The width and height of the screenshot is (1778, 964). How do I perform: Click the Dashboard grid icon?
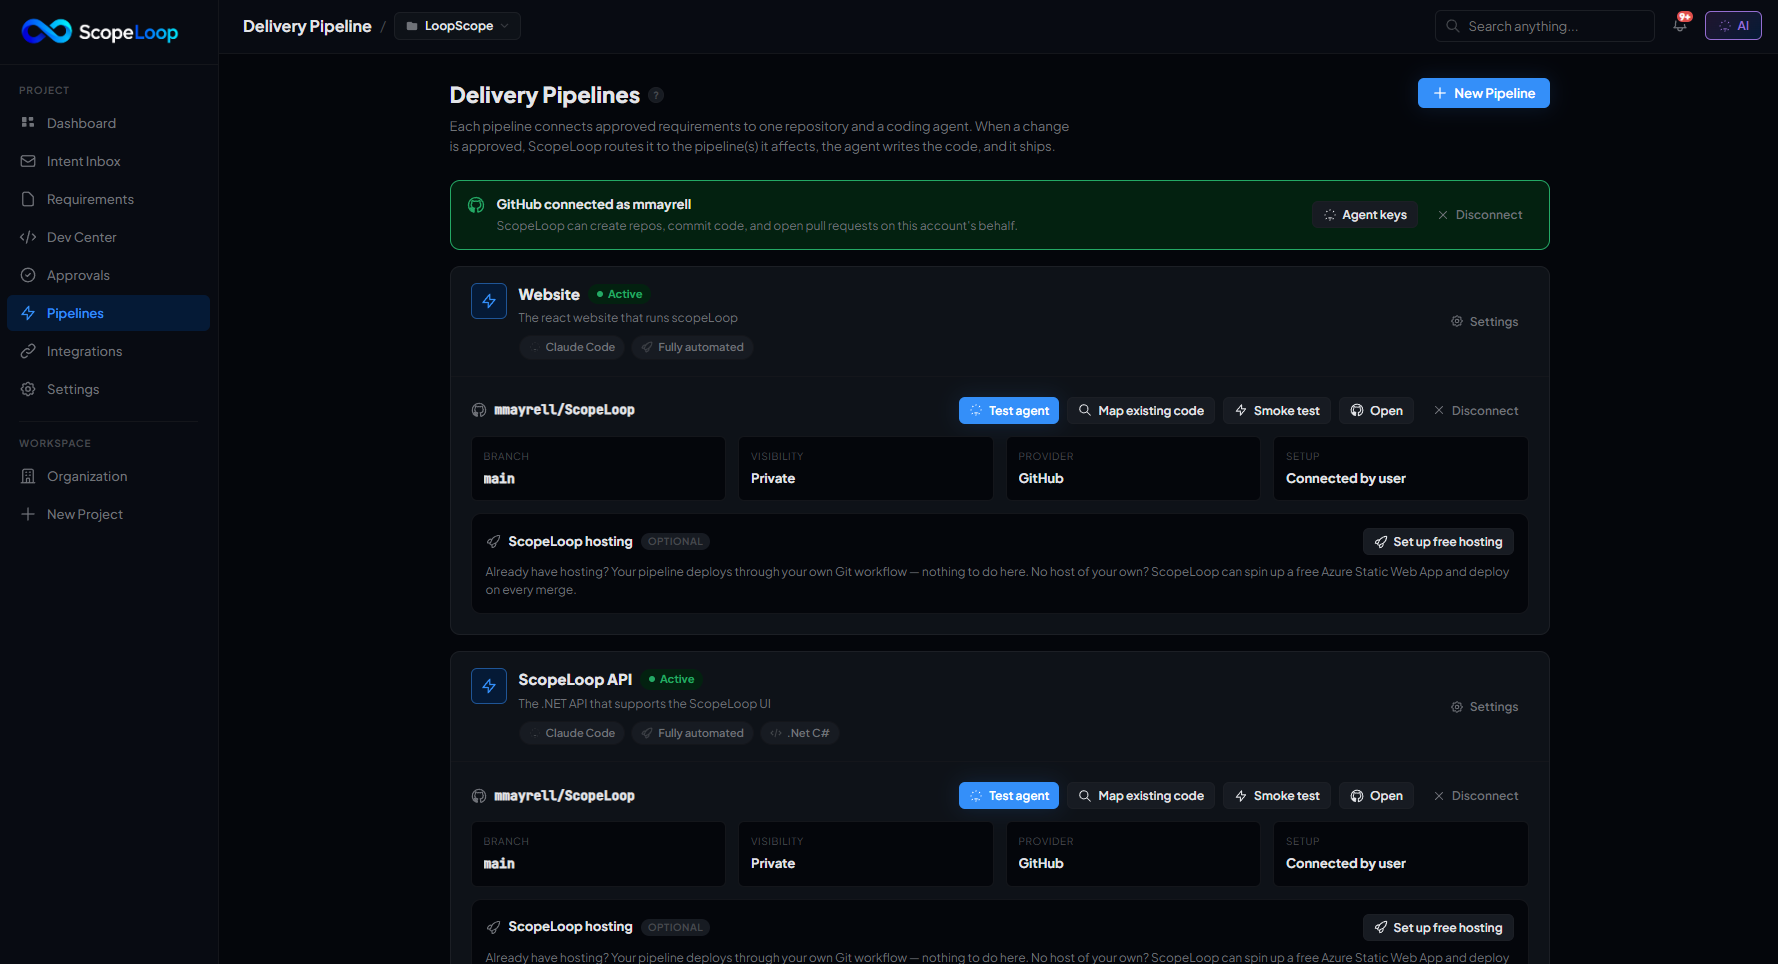point(28,123)
